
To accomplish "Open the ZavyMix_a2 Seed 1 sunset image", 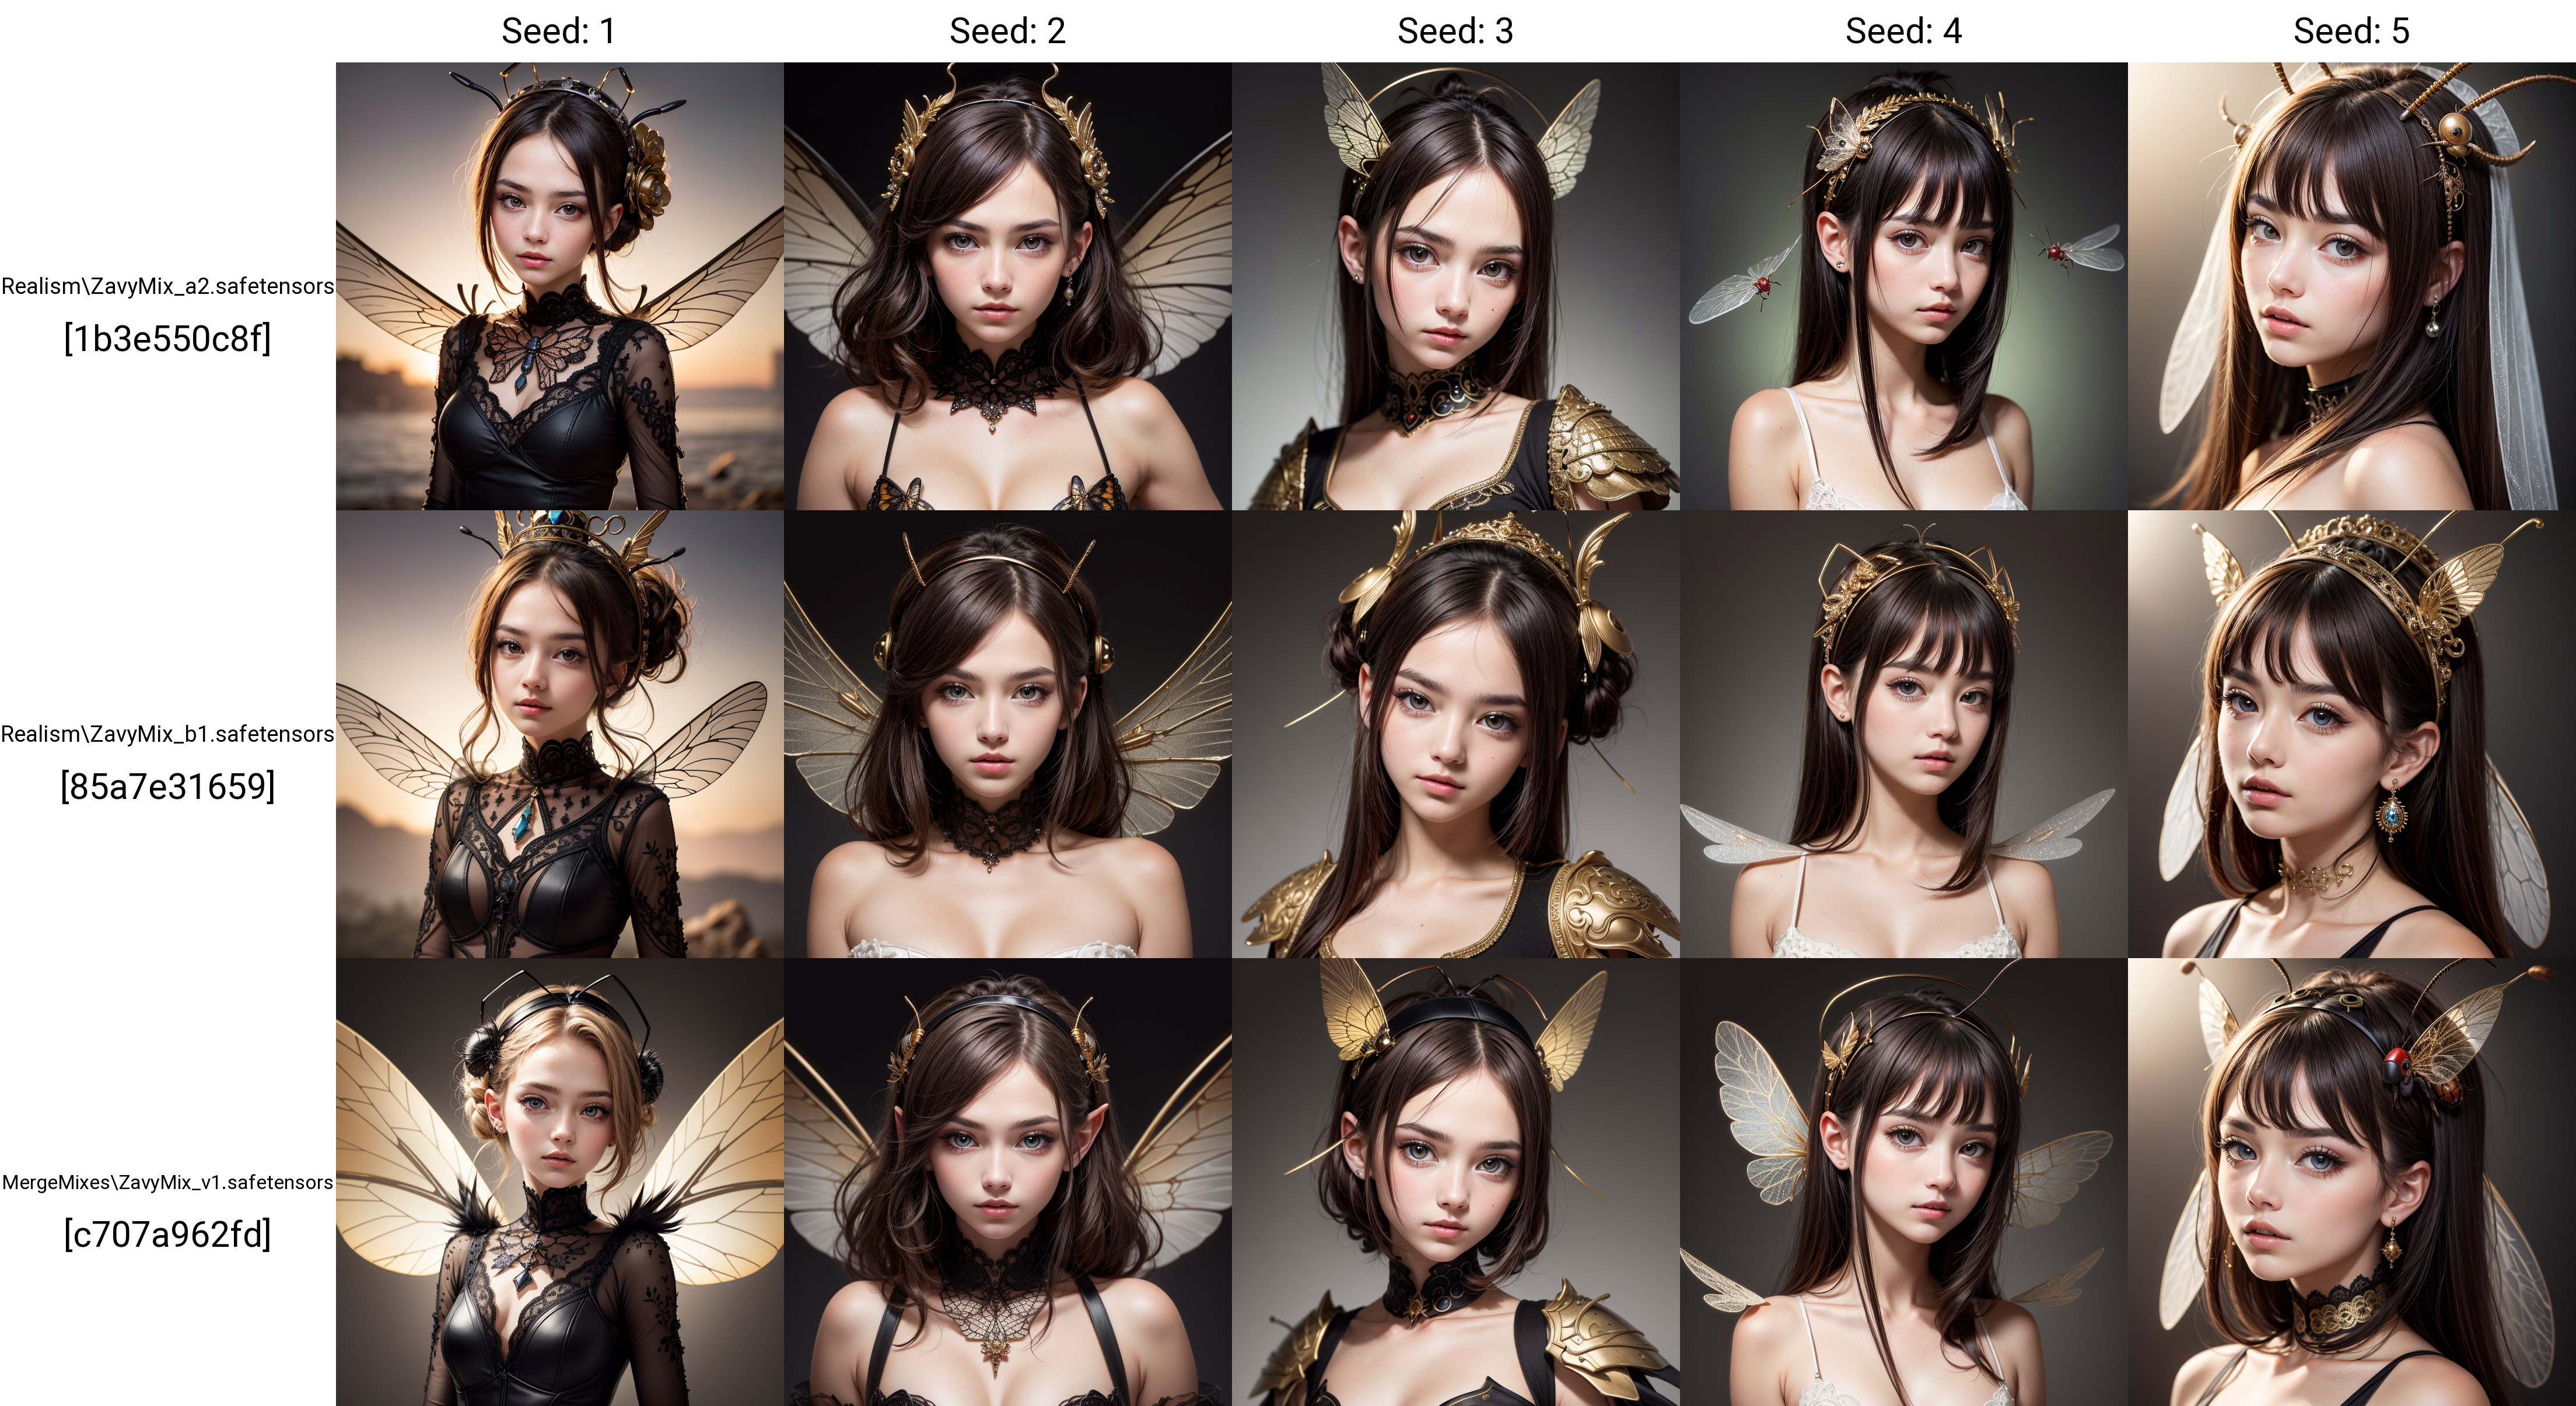I will 560,286.
